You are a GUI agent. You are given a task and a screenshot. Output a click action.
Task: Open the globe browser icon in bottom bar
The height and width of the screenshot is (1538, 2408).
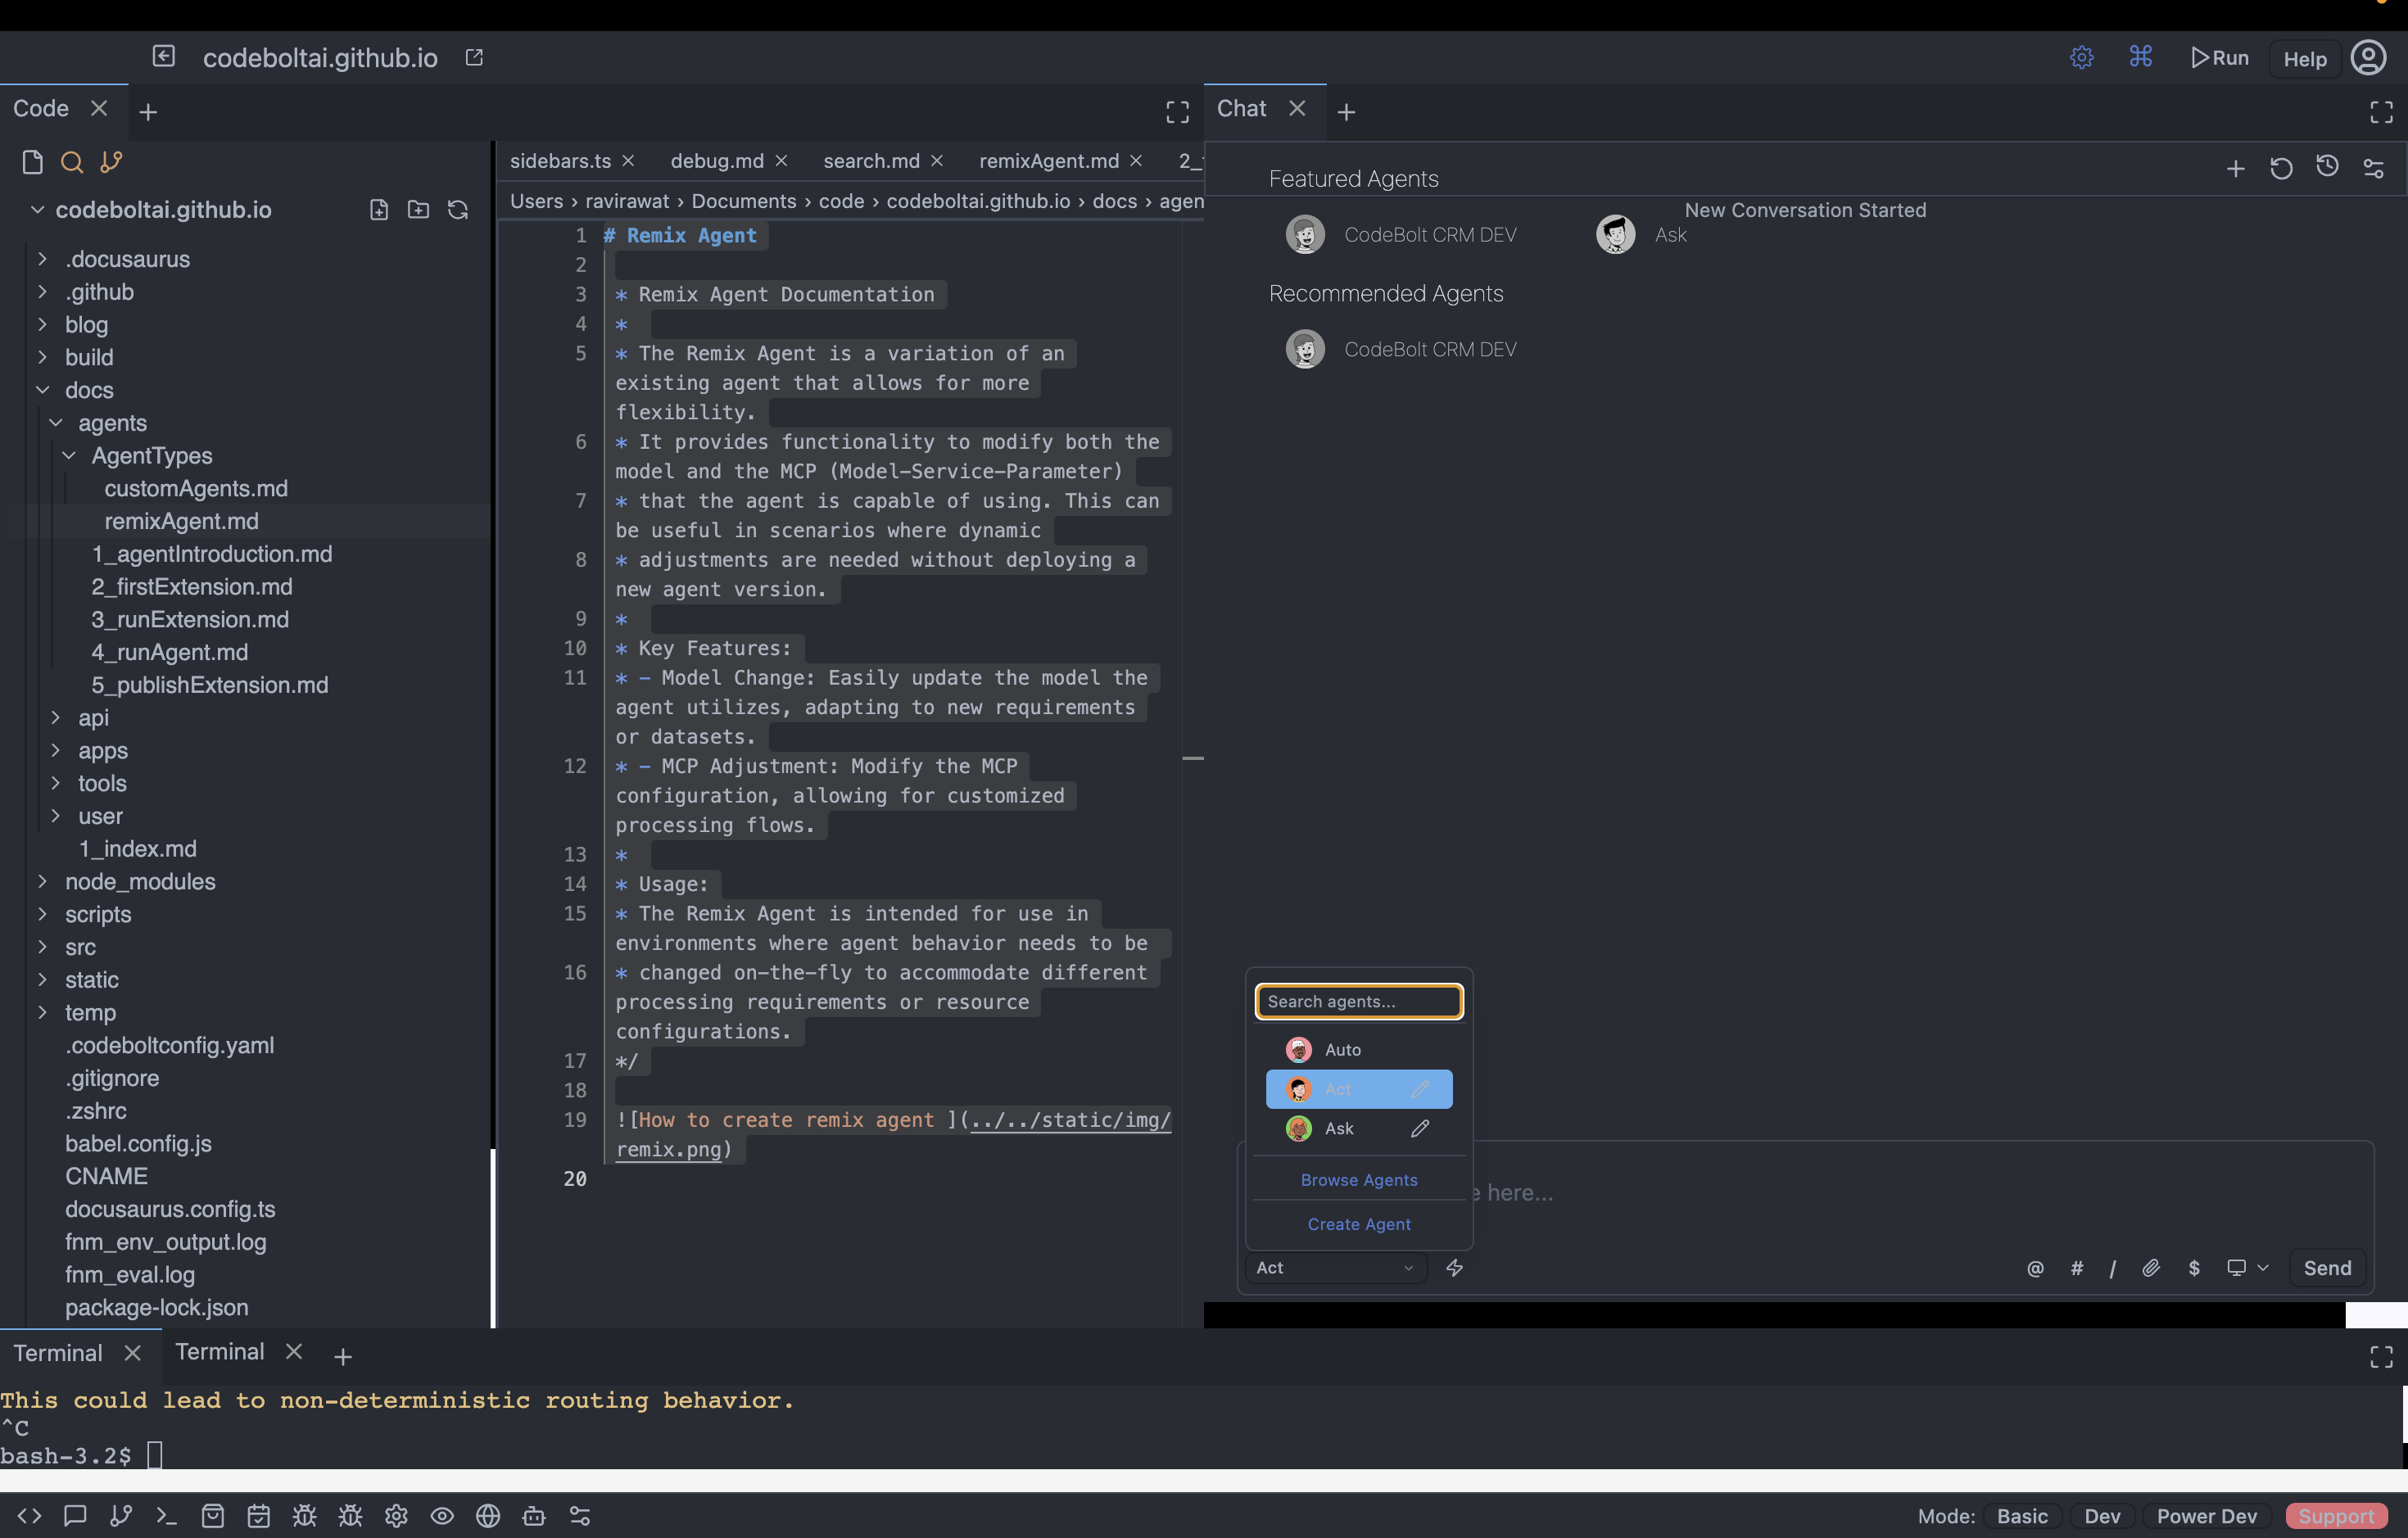pos(488,1516)
